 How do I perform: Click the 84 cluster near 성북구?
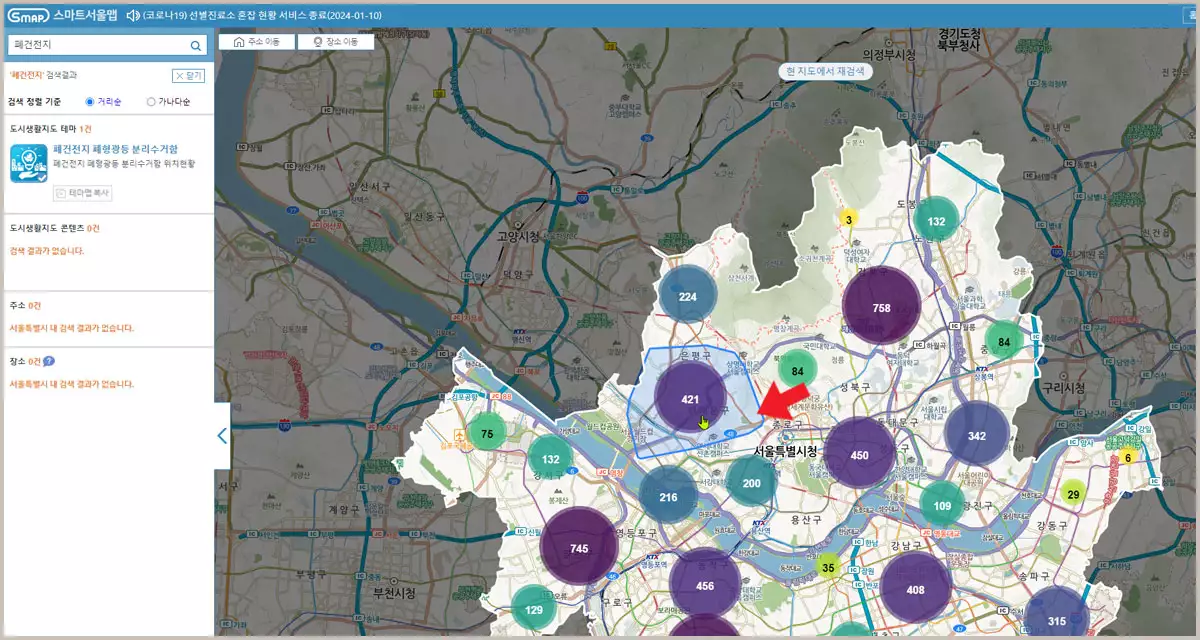797,371
